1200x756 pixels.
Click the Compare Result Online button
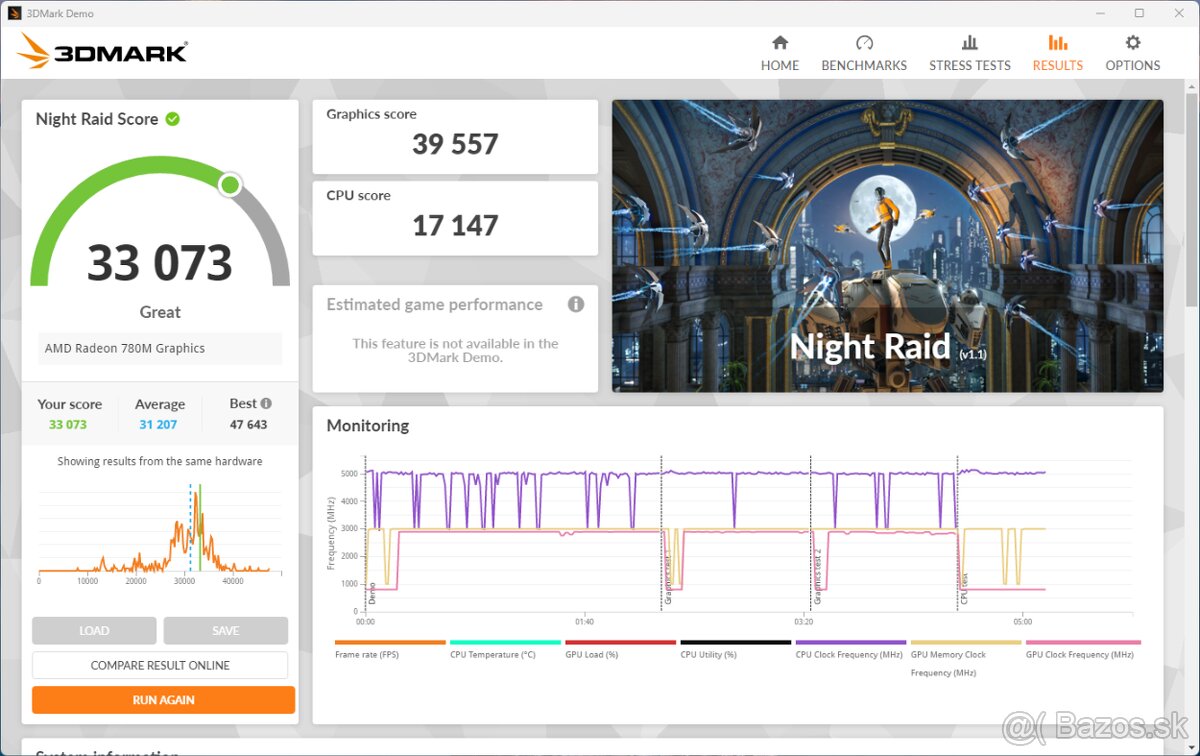coord(160,665)
